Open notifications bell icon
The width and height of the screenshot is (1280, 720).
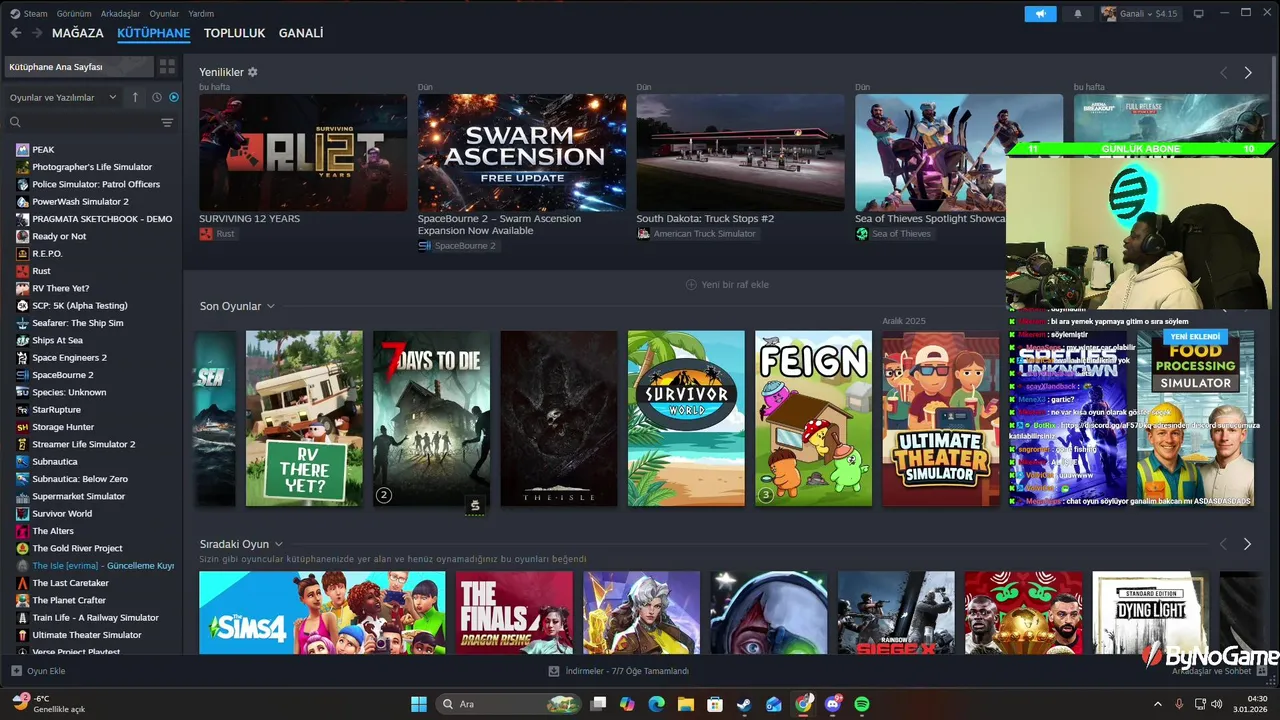click(1078, 14)
